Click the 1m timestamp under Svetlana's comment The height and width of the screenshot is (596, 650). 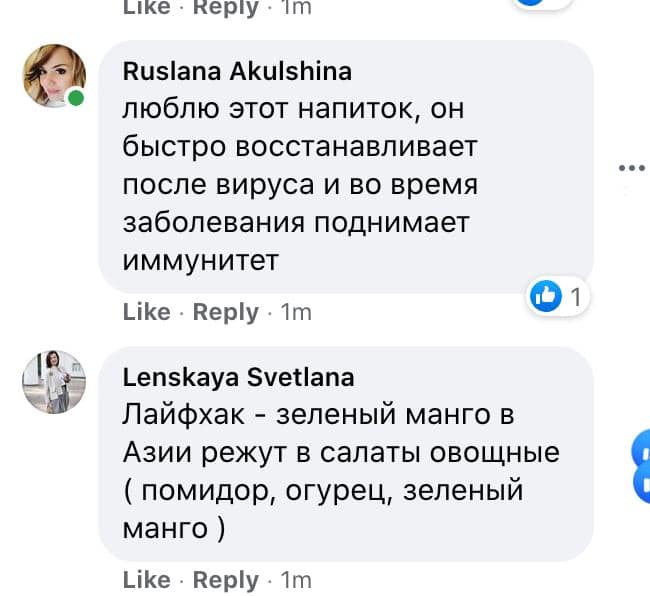click(x=296, y=580)
